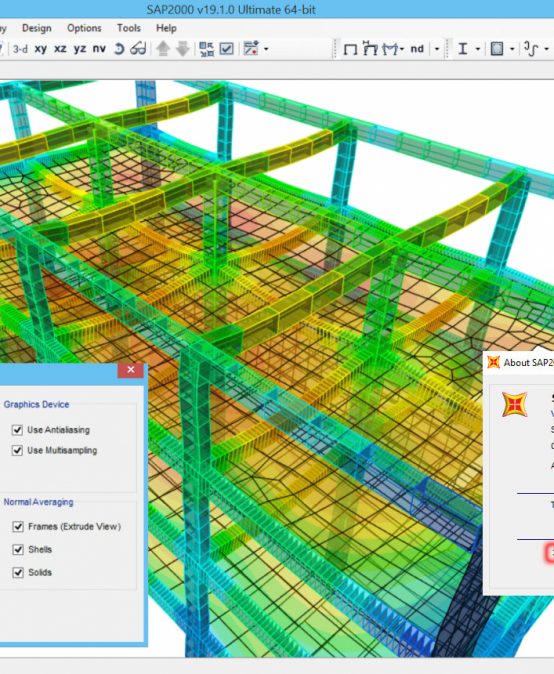The width and height of the screenshot is (554, 674).
Task: Expand the nd toolbar dropdown arrow
Action: [437, 49]
